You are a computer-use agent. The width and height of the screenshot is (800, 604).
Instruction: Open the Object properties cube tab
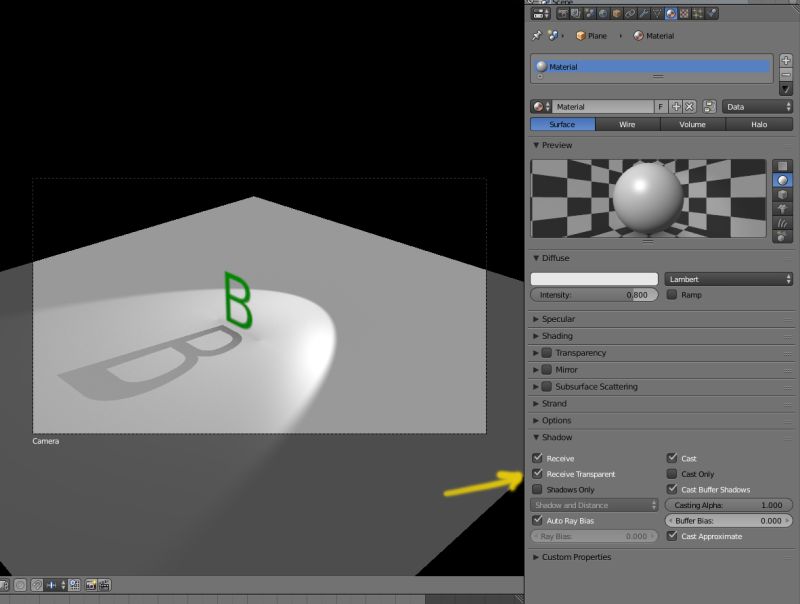[x=616, y=14]
